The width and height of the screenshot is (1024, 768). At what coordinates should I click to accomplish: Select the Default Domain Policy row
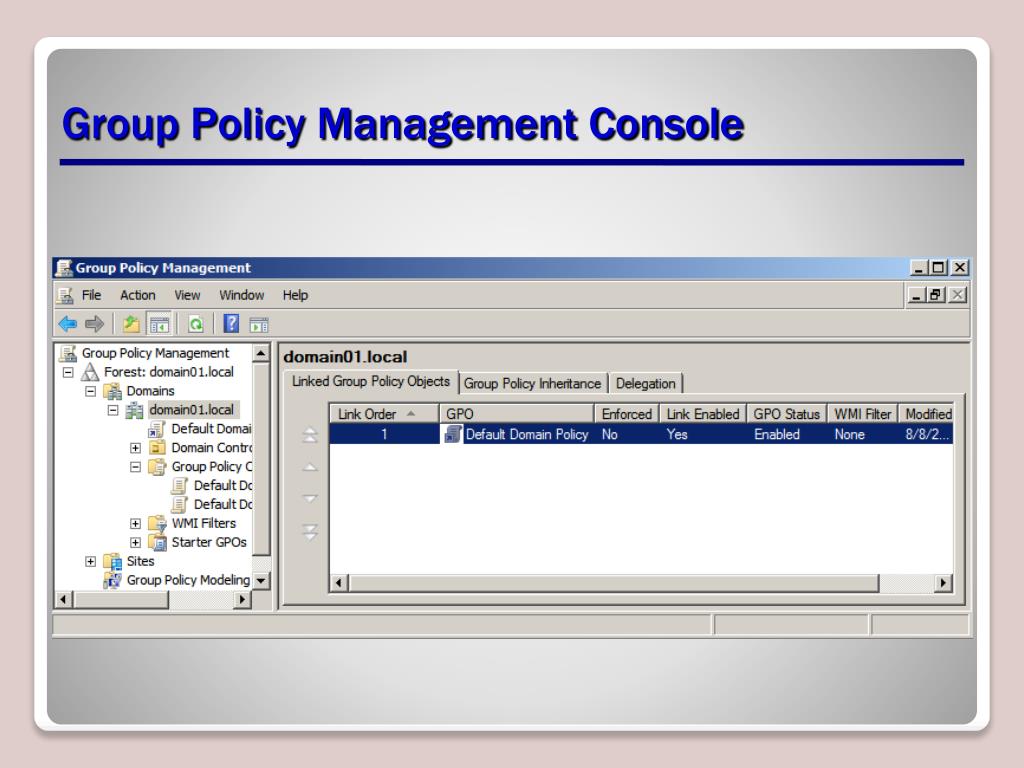(x=641, y=434)
